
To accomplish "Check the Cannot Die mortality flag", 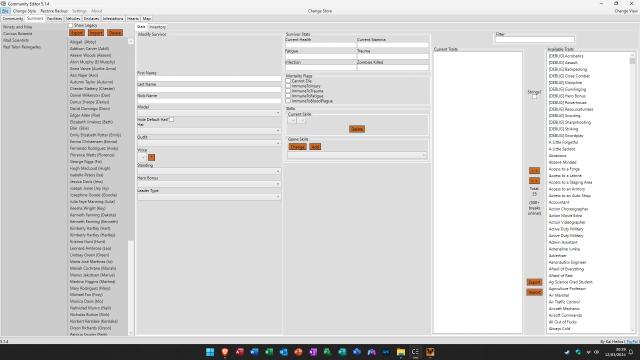I will [288, 81].
